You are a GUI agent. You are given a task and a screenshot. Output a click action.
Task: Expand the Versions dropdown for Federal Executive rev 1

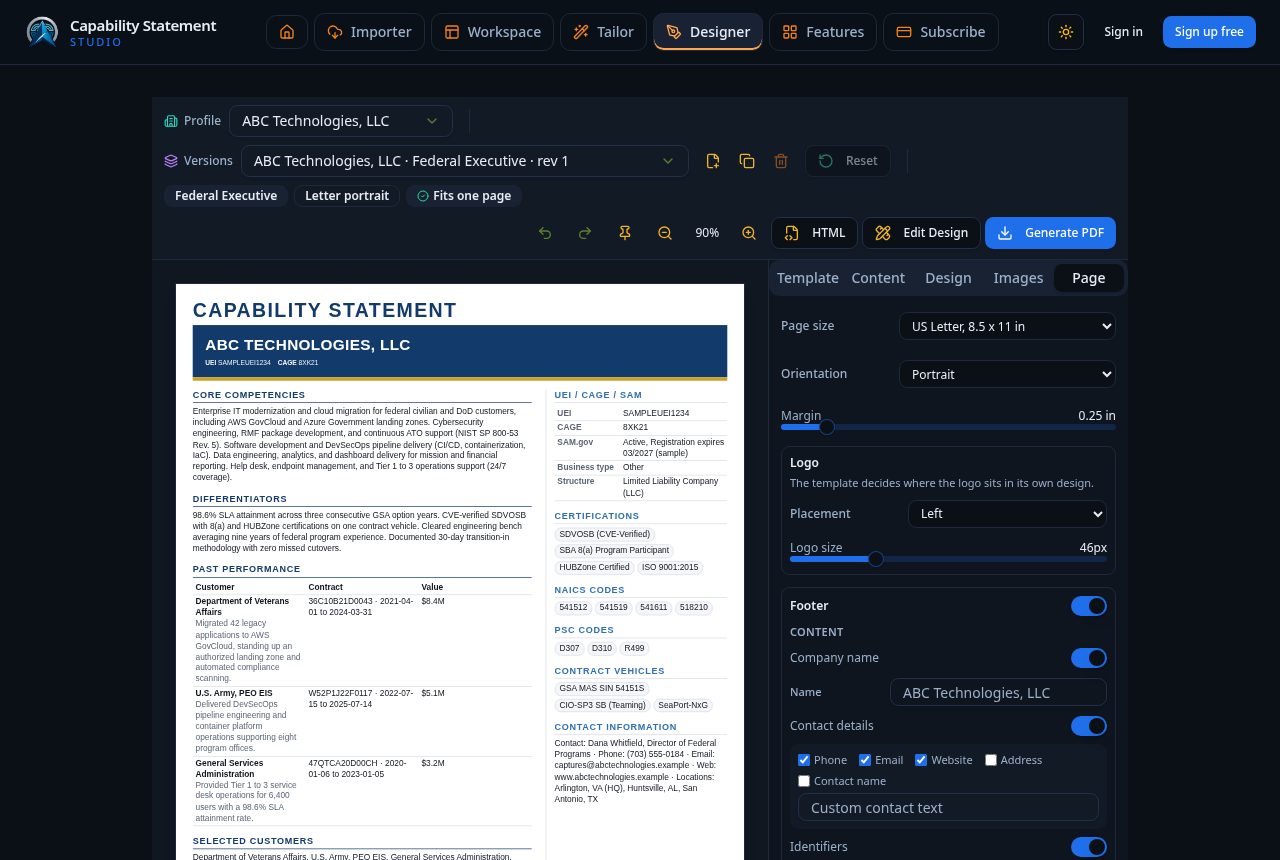pyautogui.click(x=465, y=161)
